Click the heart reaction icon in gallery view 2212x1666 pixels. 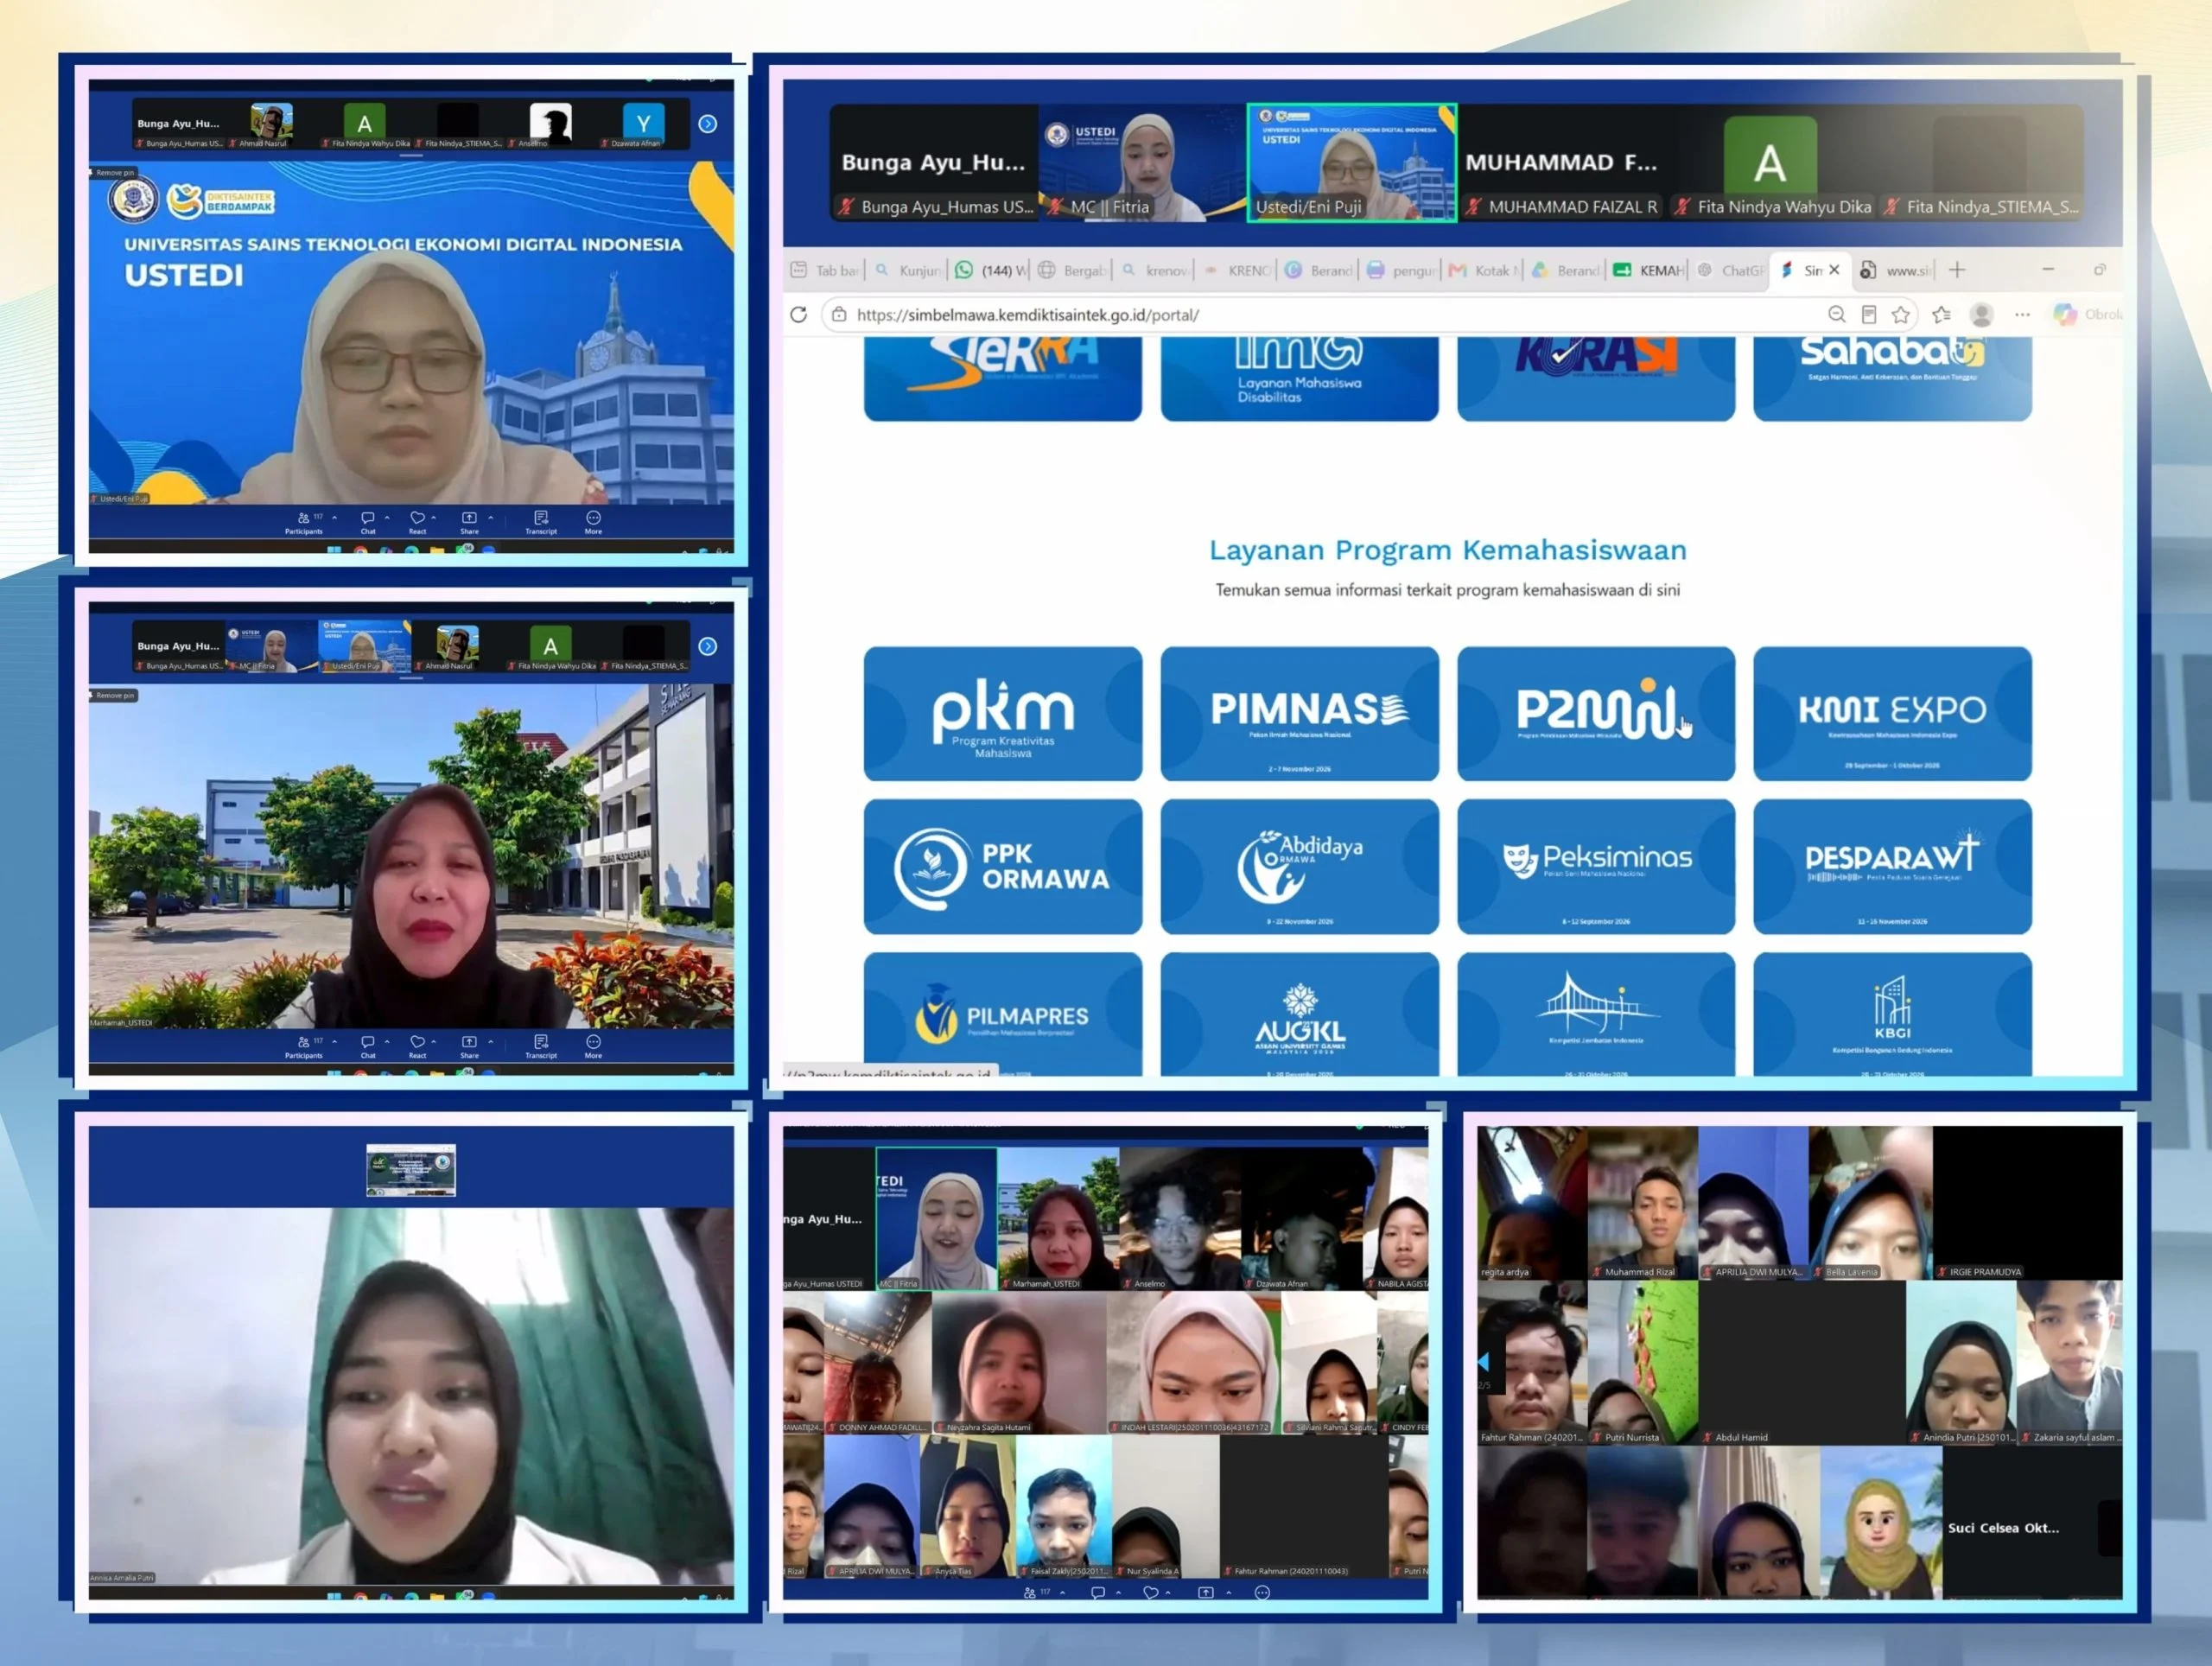pyautogui.click(x=1151, y=1592)
